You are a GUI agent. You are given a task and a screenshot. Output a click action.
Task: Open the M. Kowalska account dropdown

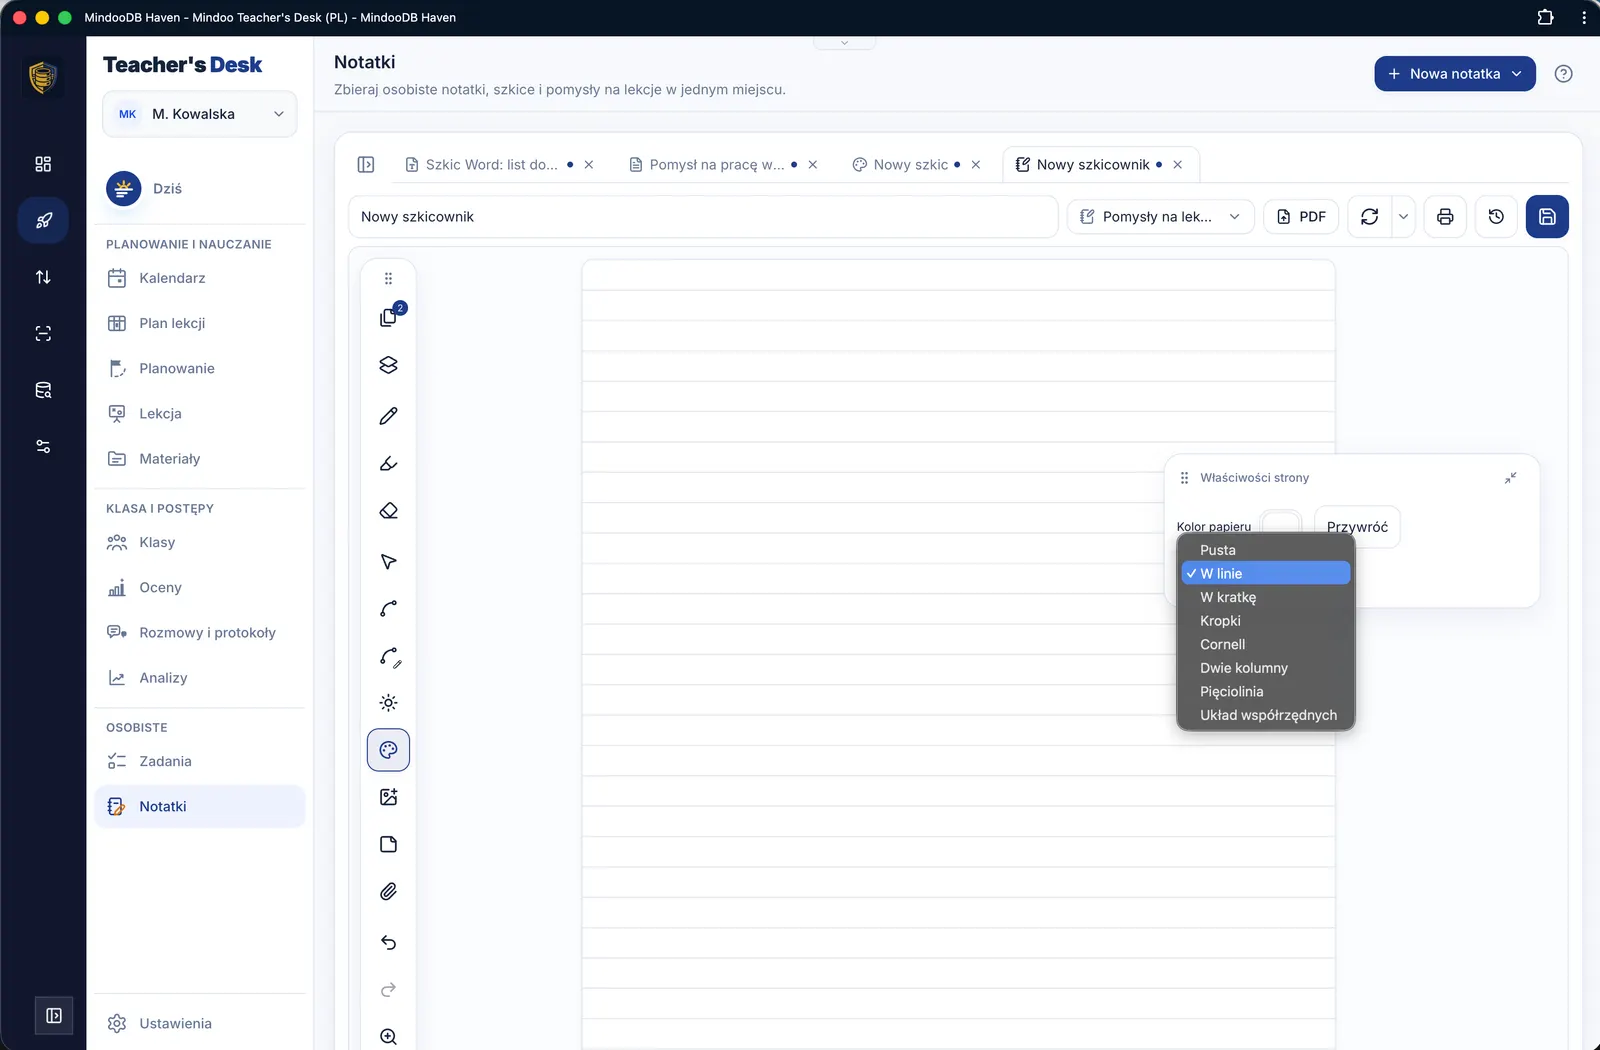pyautogui.click(x=200, y=114)
